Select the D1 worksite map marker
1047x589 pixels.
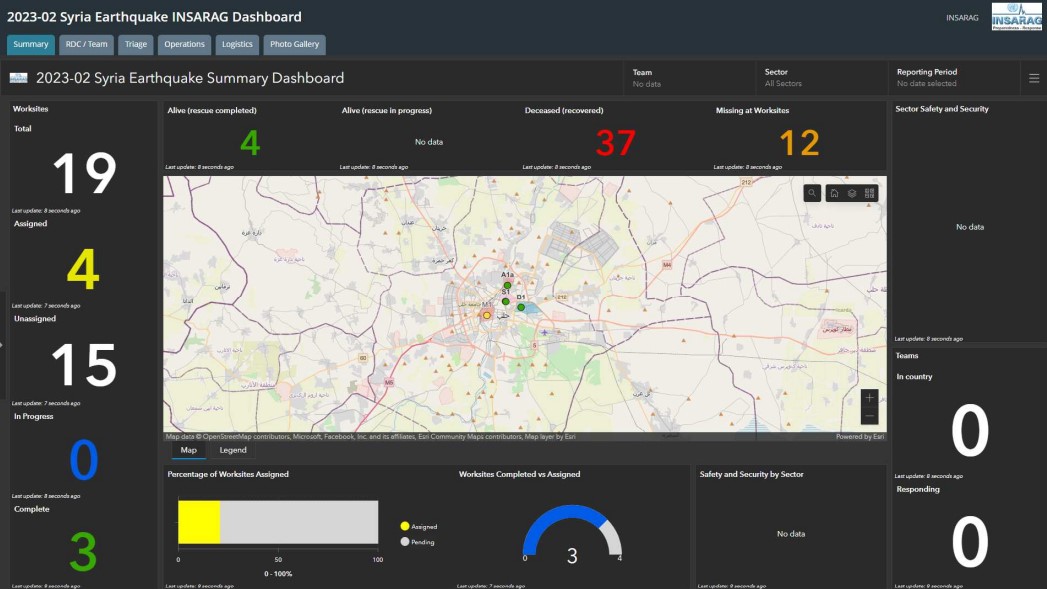(x=521, y=307)
